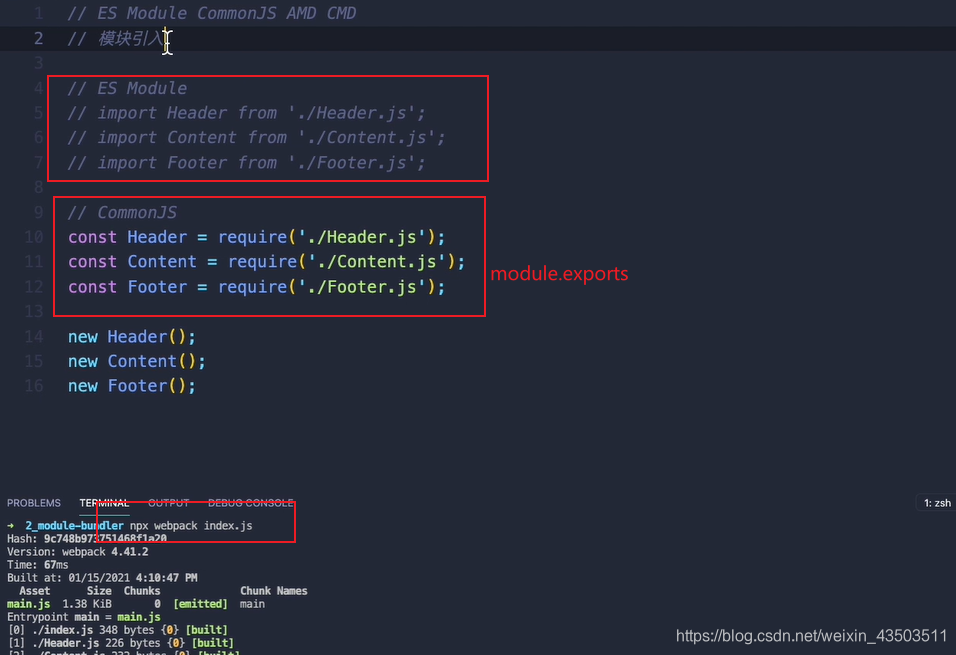956x655 pixels.
Task: Click the 'main.js' asset name in the 1.38 KiB row
Action: pyautogui.click(x=29, y=604)
